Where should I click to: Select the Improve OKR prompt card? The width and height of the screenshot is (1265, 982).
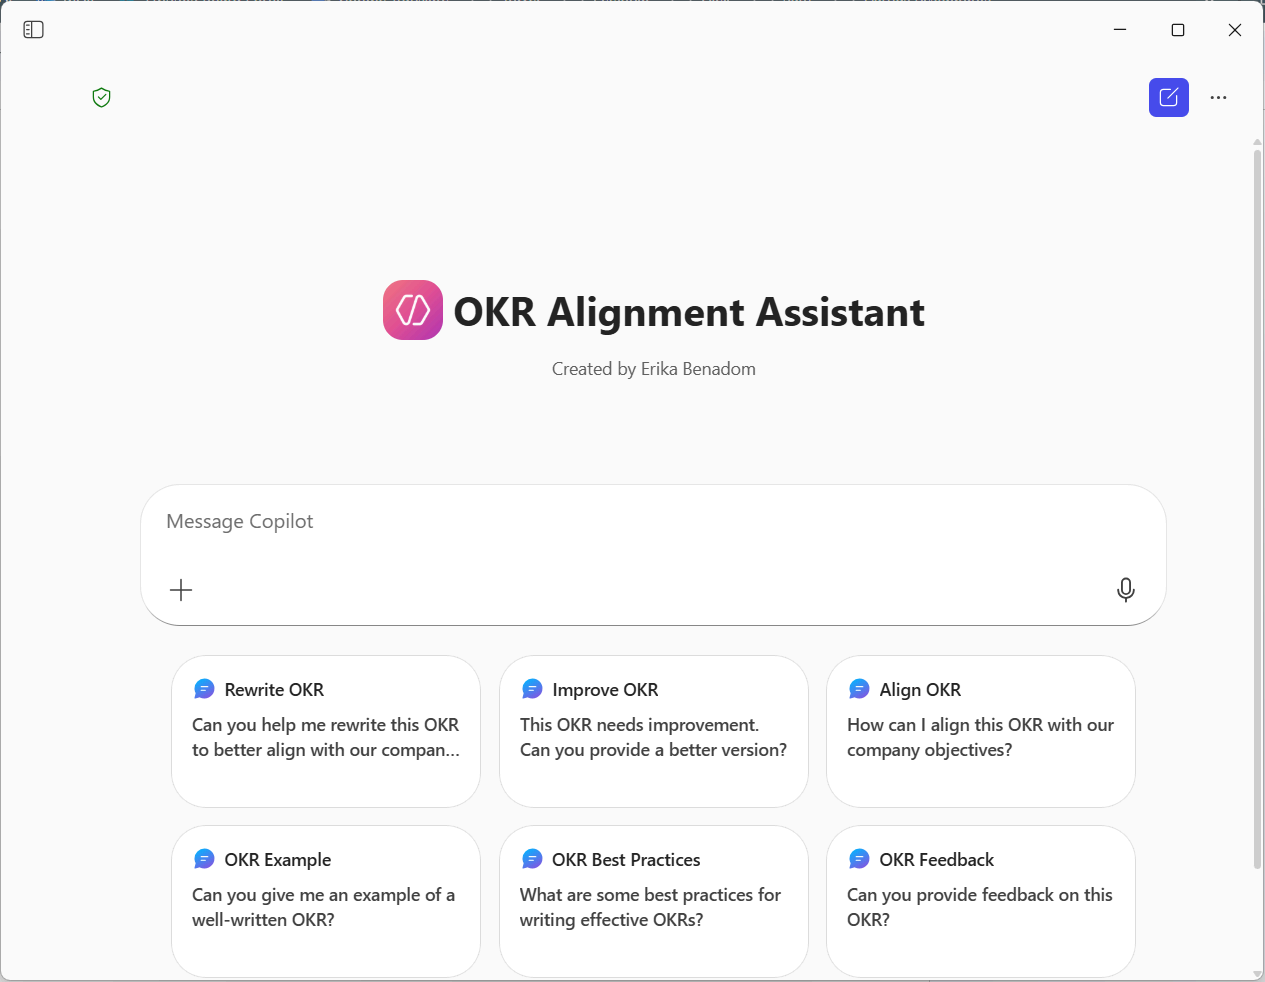654,731
